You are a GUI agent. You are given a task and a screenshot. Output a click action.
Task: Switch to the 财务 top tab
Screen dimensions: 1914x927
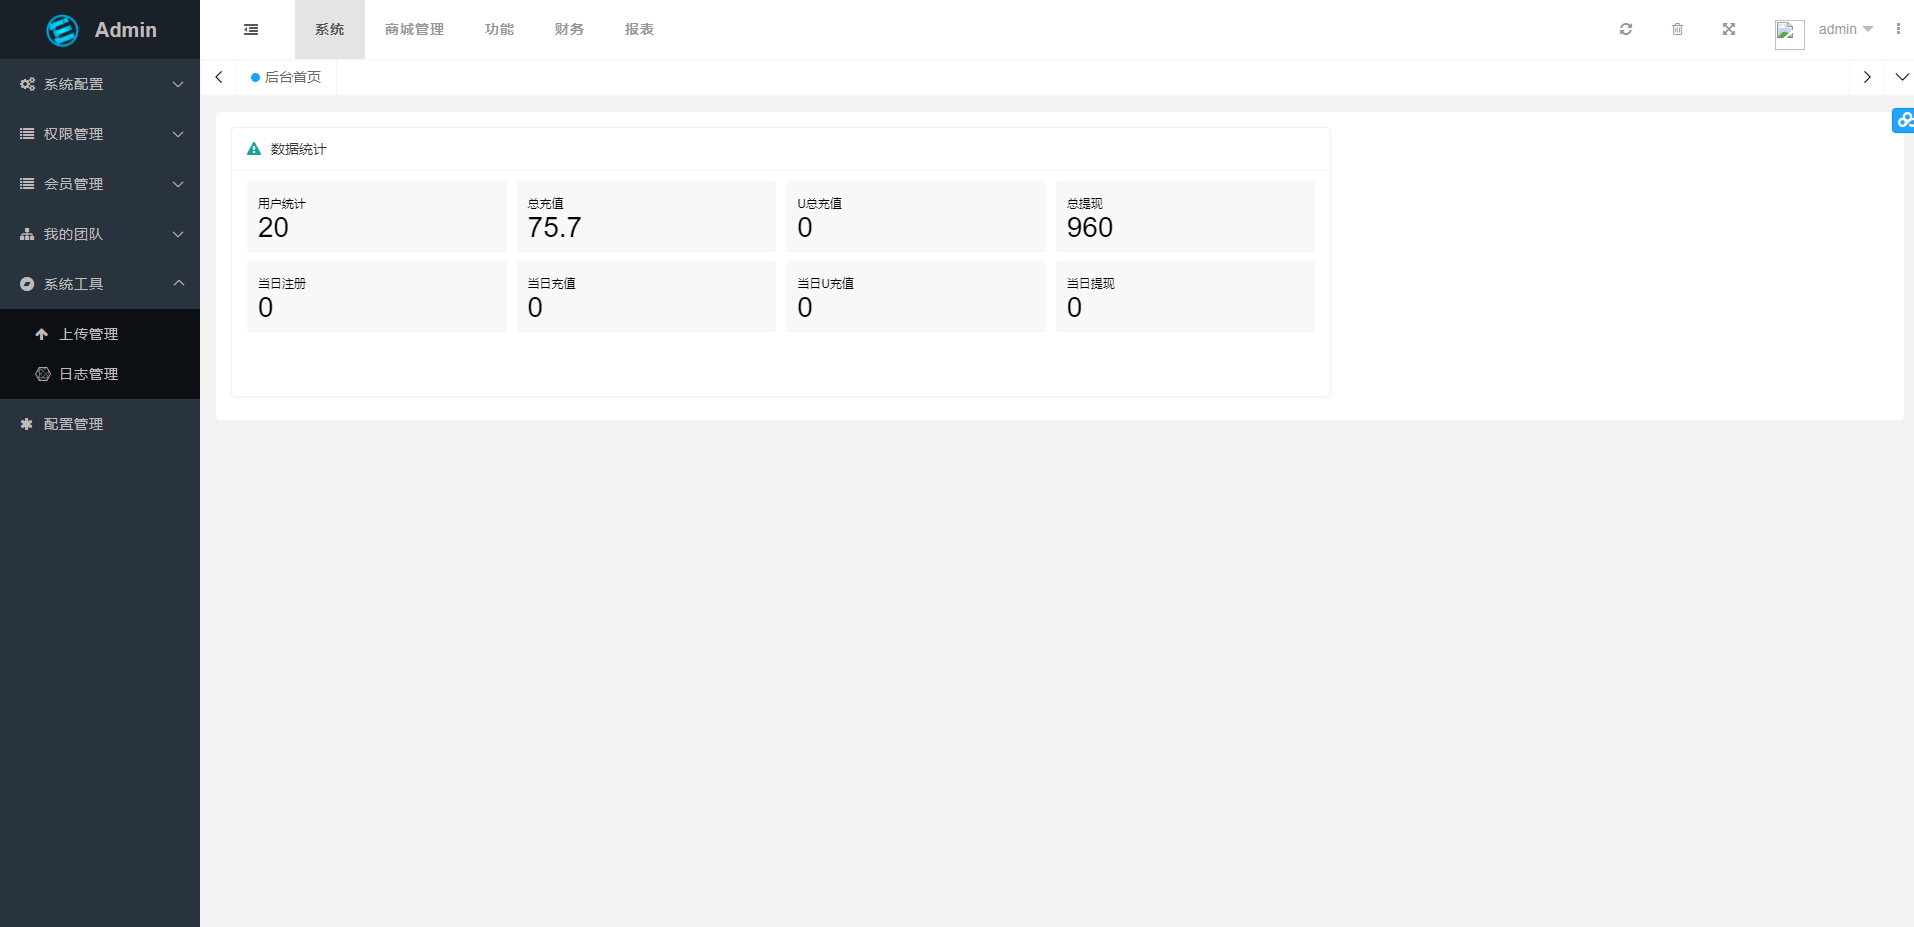pyautogui.click(x=570, y=29)
